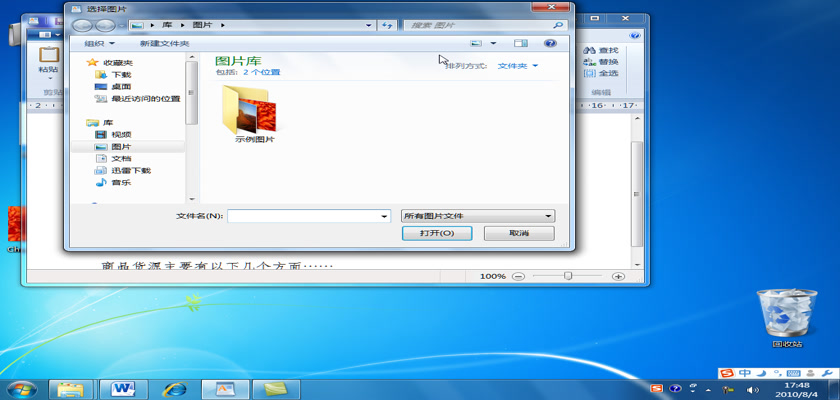Open the 组织 dropdown menu
840x400 pixels.
[x=99, y=44]
